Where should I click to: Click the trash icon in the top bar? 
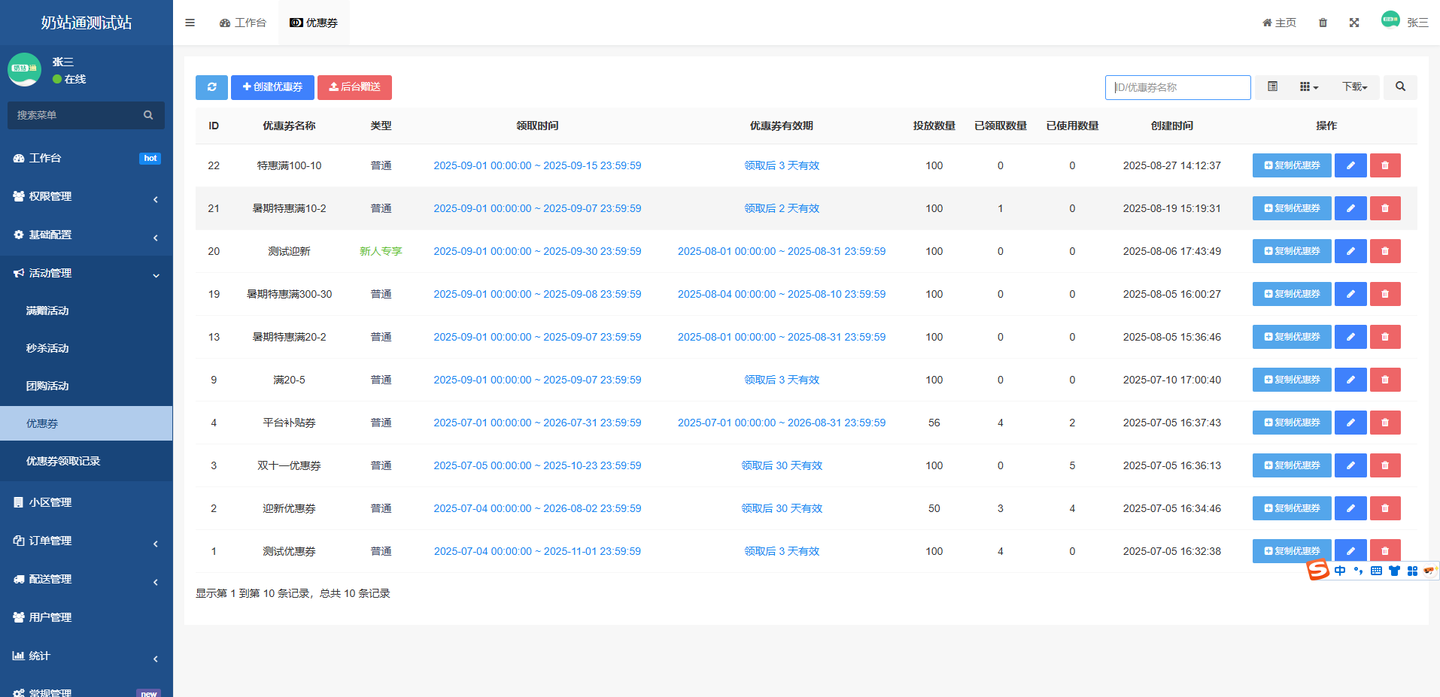[x=1323, y=22]
